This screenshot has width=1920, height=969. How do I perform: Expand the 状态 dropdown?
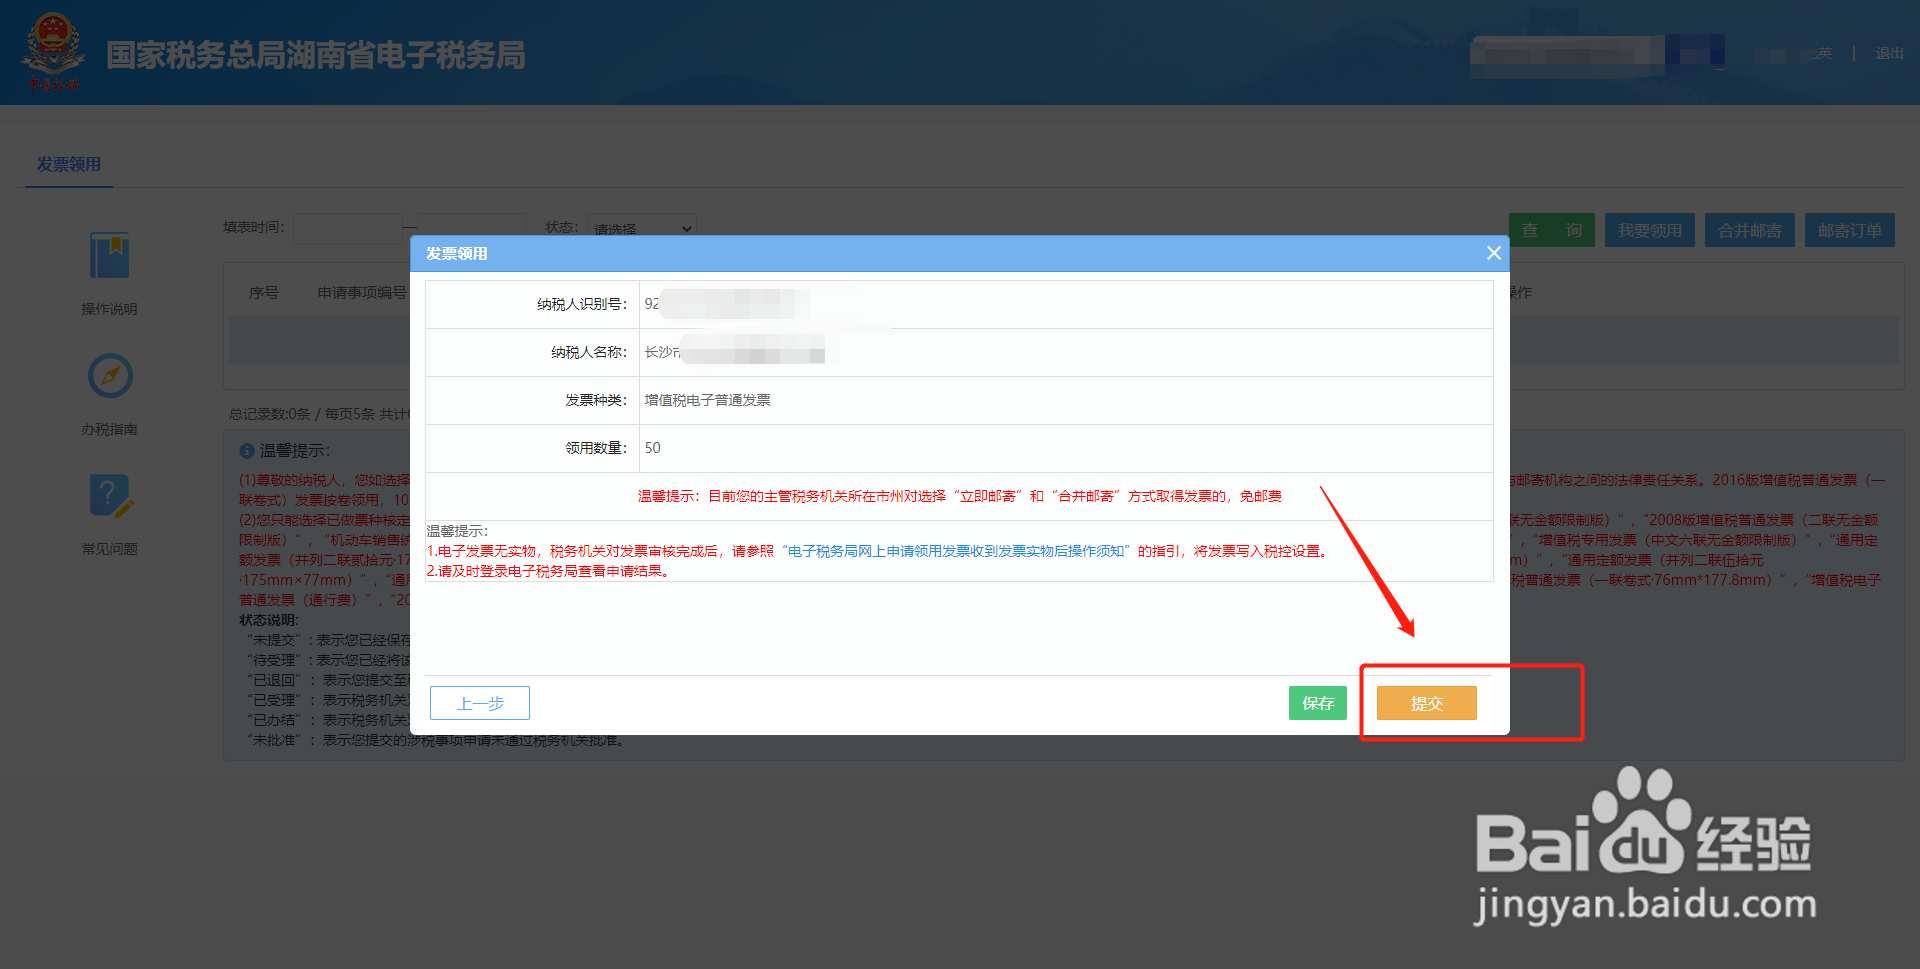[x=641, y=228]
